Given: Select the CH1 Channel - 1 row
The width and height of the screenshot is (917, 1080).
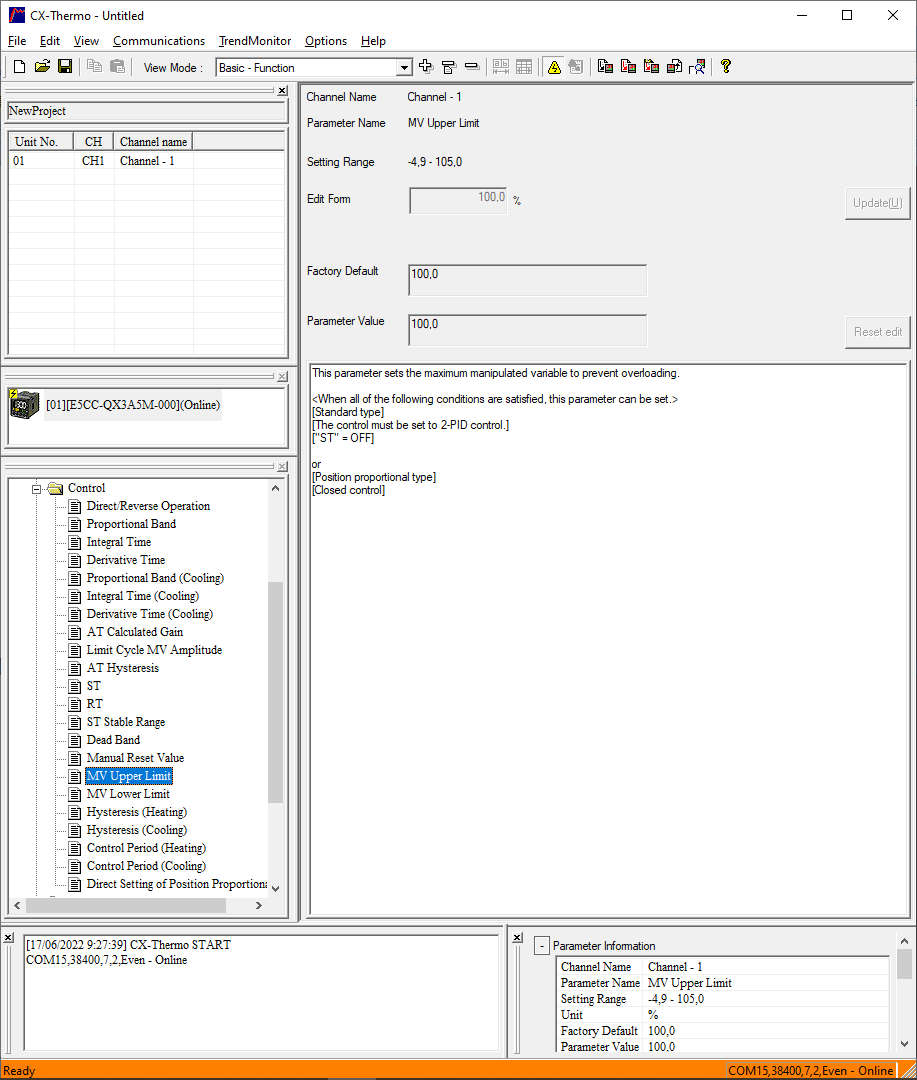Looking at the screenshot, I should (147, 161).
